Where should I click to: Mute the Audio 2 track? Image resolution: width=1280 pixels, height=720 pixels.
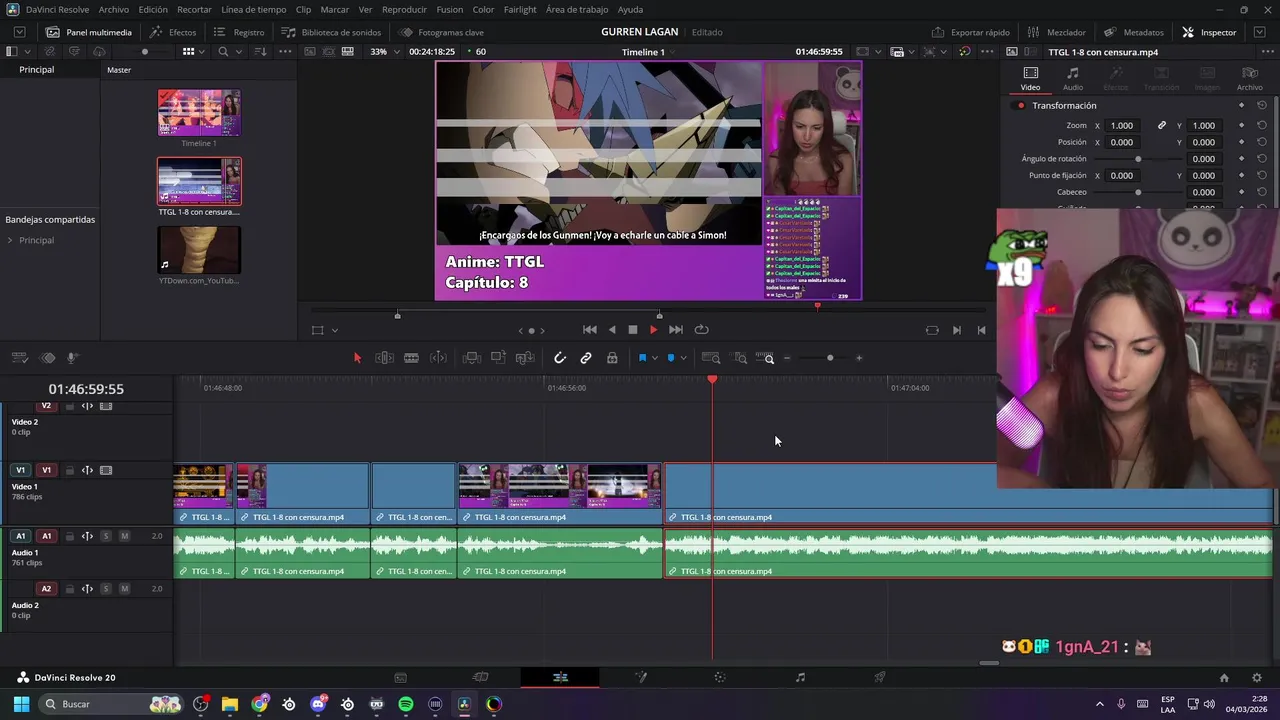(124, 589)
